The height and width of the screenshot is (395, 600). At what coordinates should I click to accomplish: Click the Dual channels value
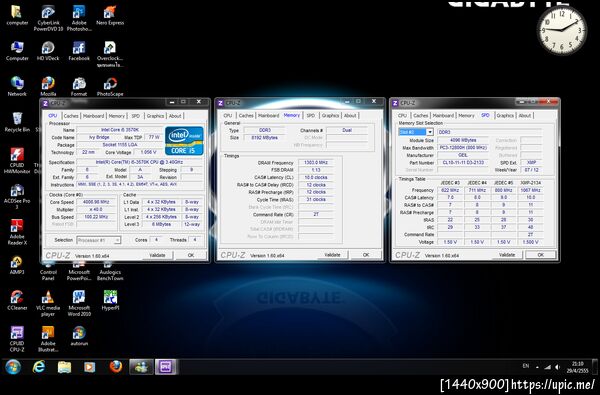[x=347, y=130]
